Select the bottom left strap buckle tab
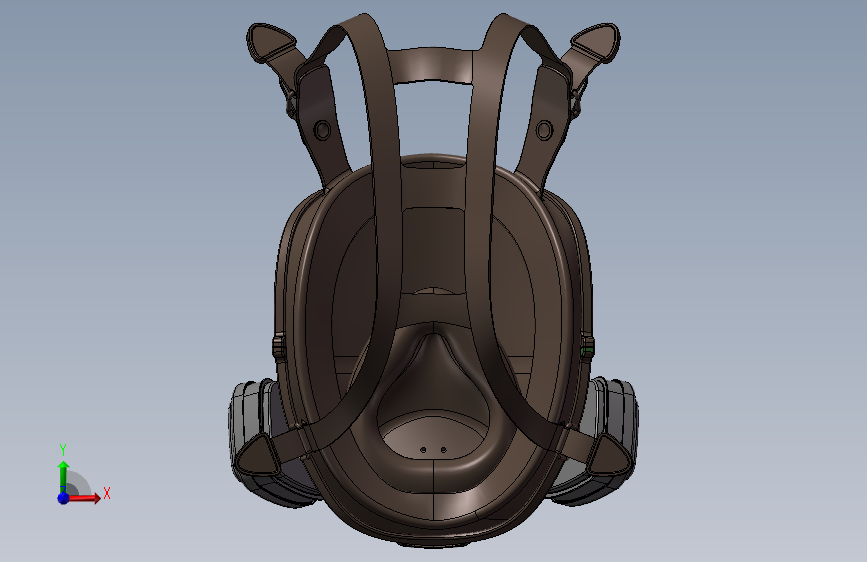Image resolution: width=867 pixels, height=562 pixels. tap(258, 455)
